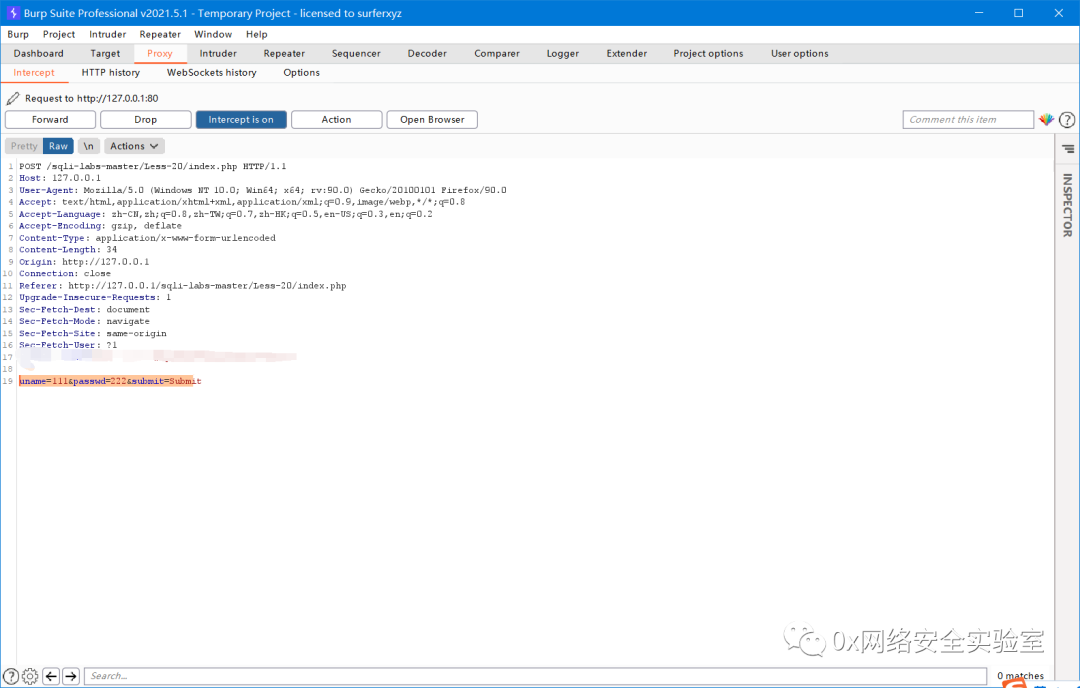
Task: Click the Content-Length: 34 line
Action: pos(68,250)
